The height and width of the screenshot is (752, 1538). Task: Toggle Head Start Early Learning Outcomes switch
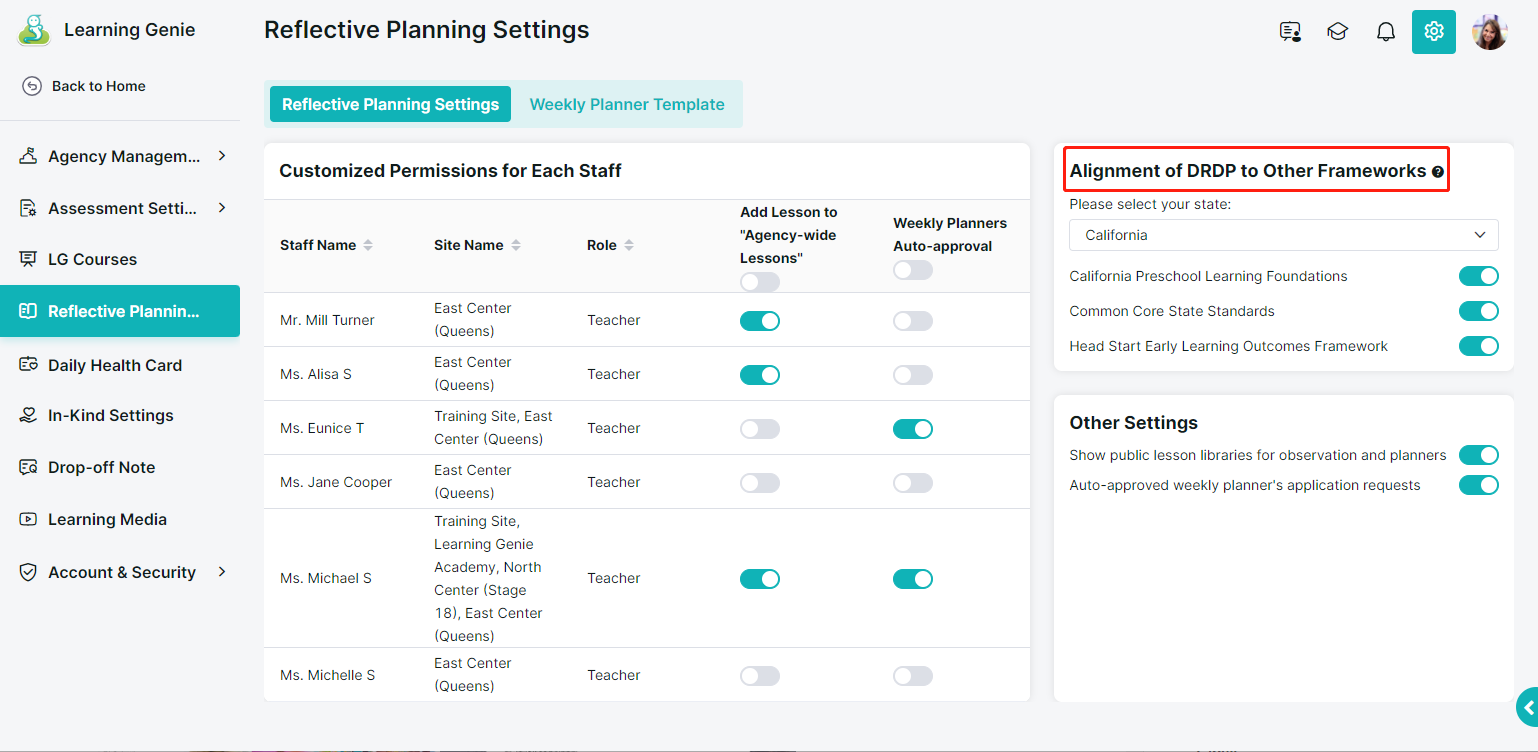[1479, 346]
